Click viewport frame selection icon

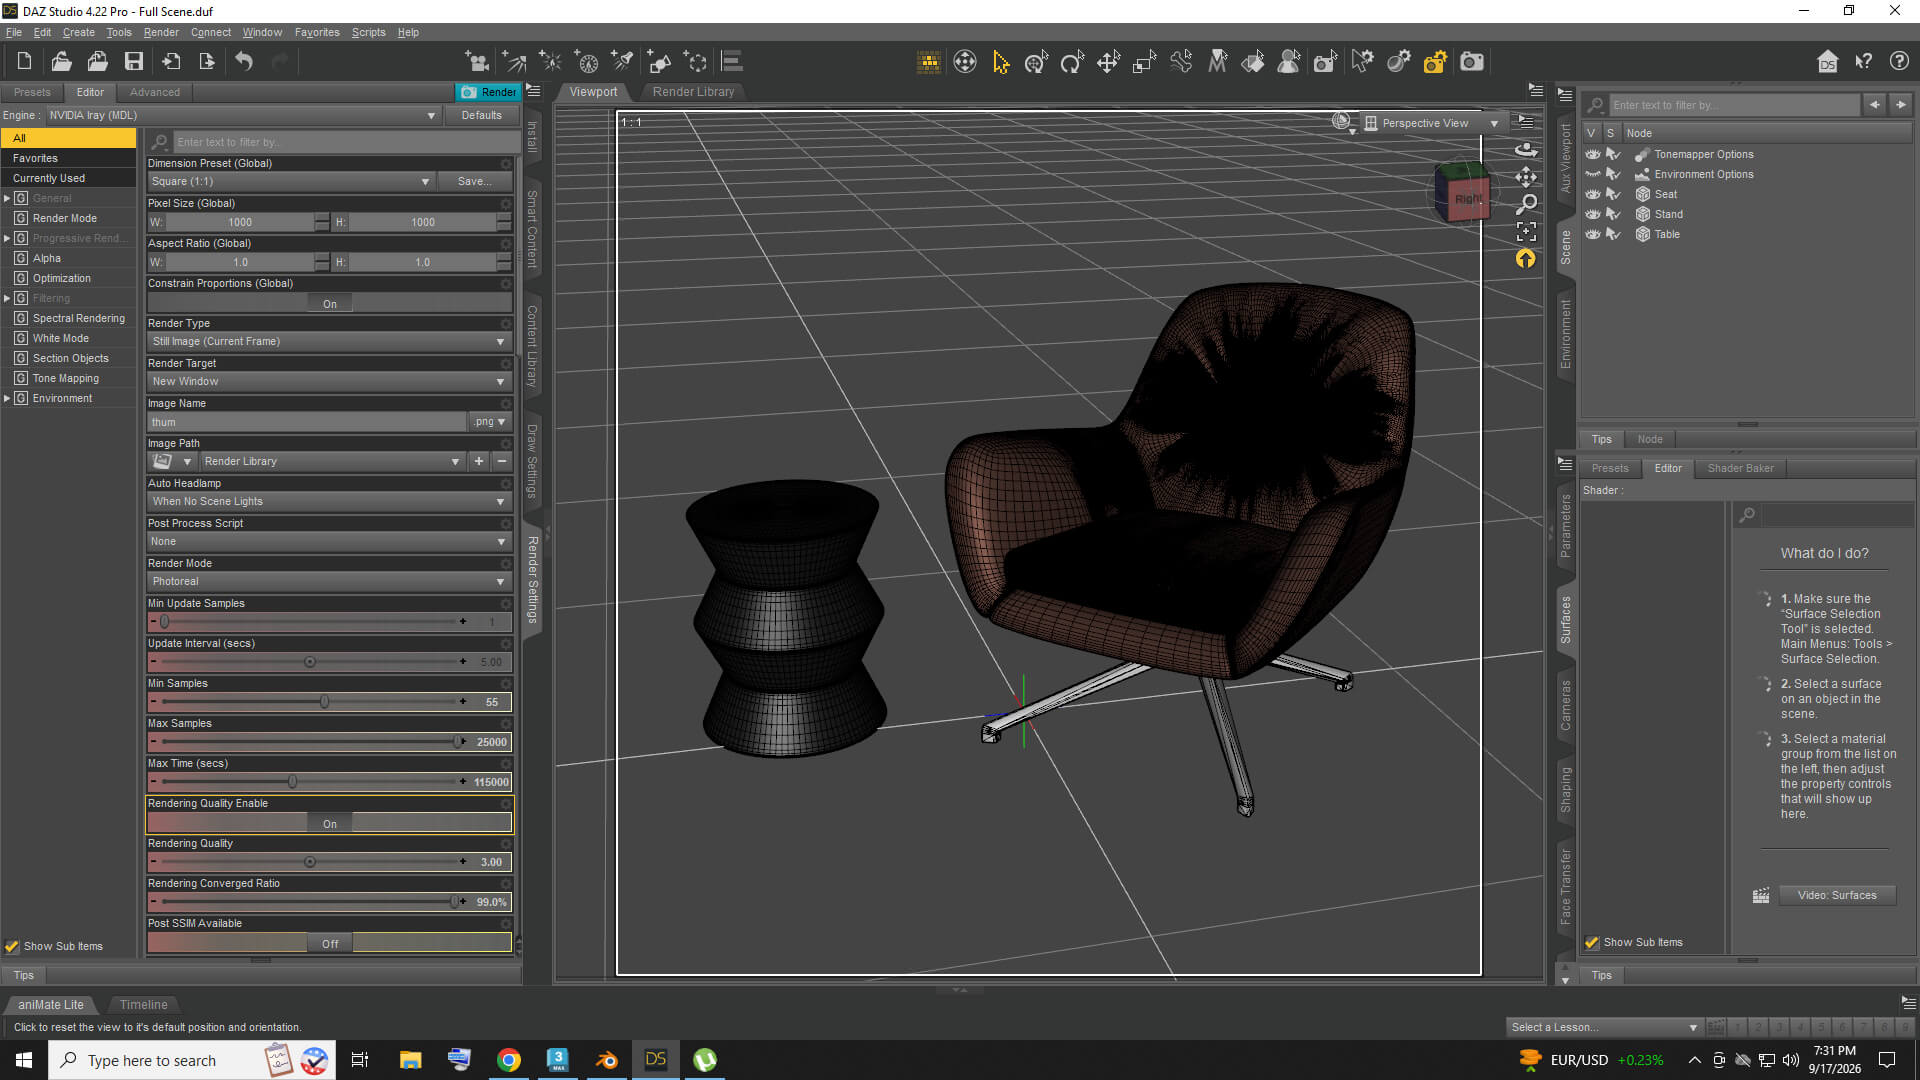coord(1526,232)
